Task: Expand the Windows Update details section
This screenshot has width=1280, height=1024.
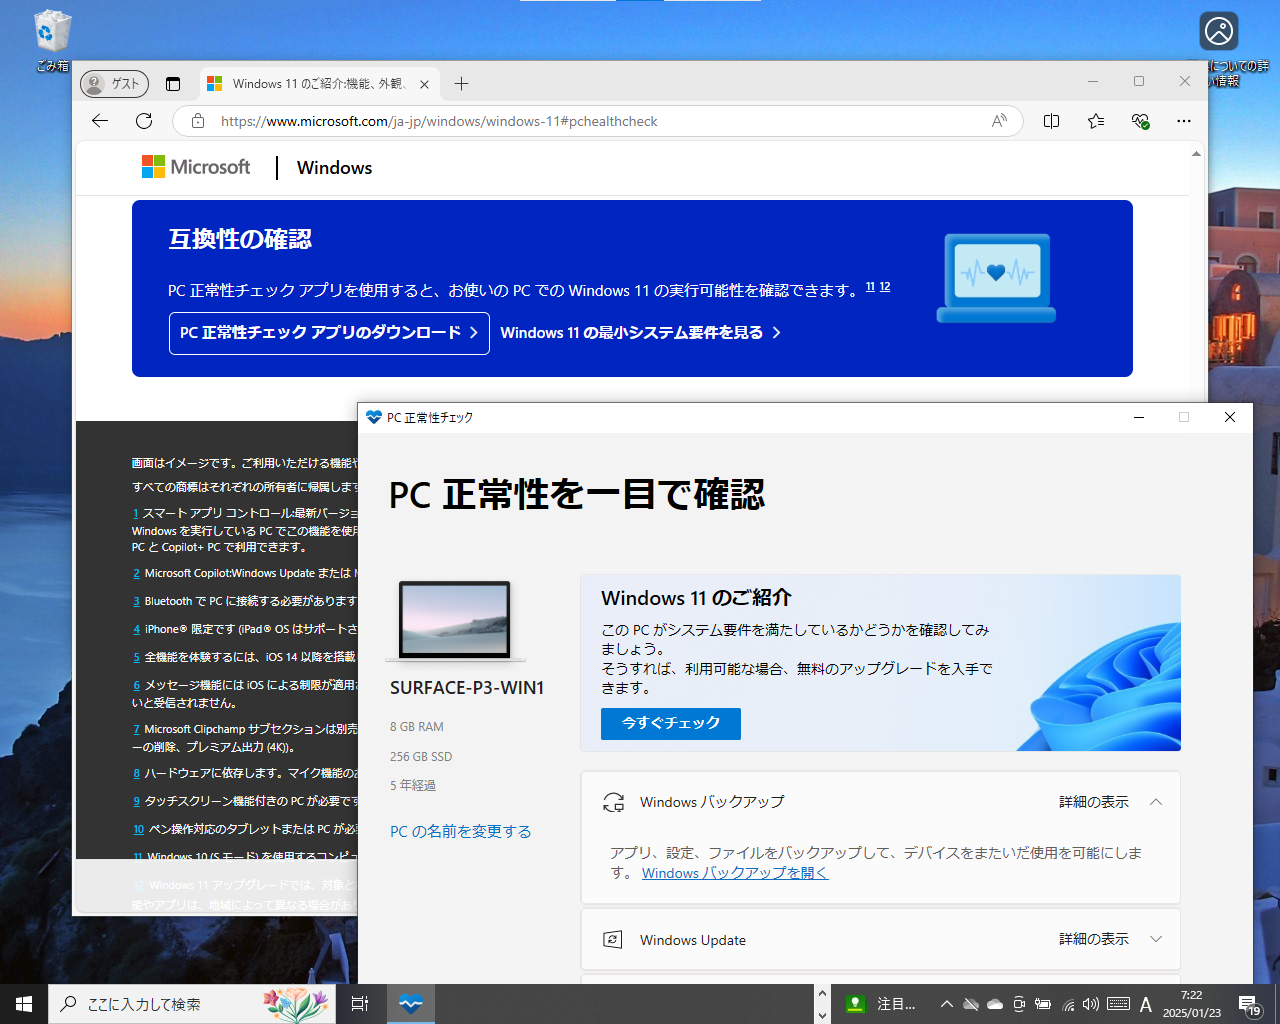Action: click(x=1156, y=939)
